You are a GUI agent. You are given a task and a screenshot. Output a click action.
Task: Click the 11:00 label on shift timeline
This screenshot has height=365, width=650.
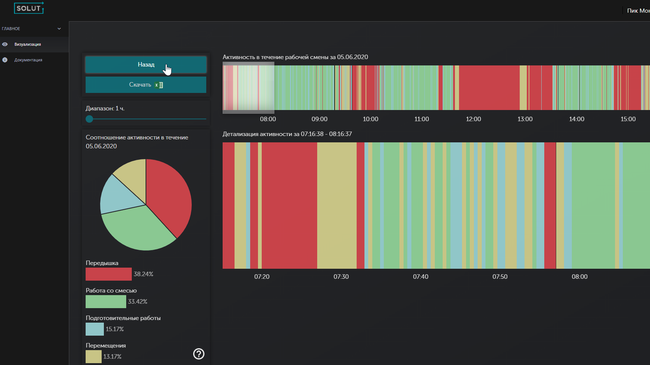coord(422,119)
